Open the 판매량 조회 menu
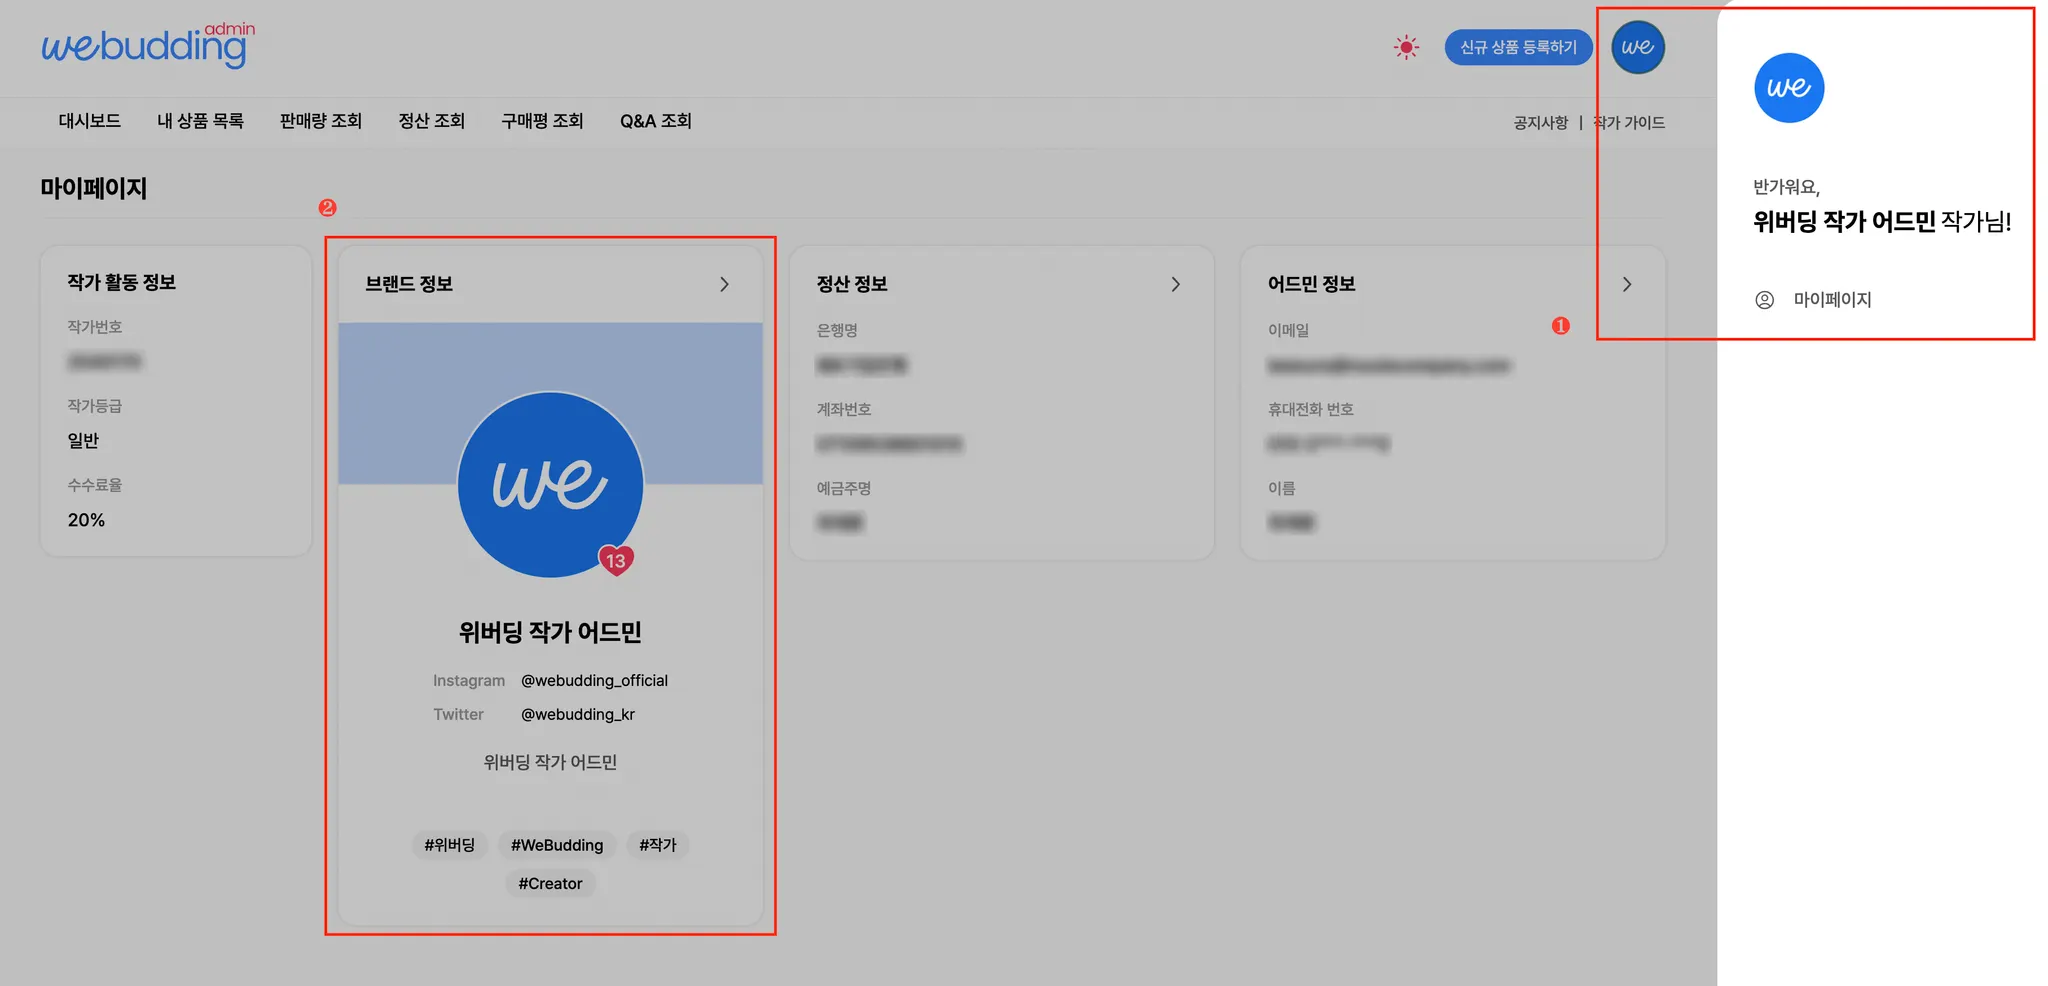Image resolution: width=2048 pixels, height=986 pixels. 321,121
